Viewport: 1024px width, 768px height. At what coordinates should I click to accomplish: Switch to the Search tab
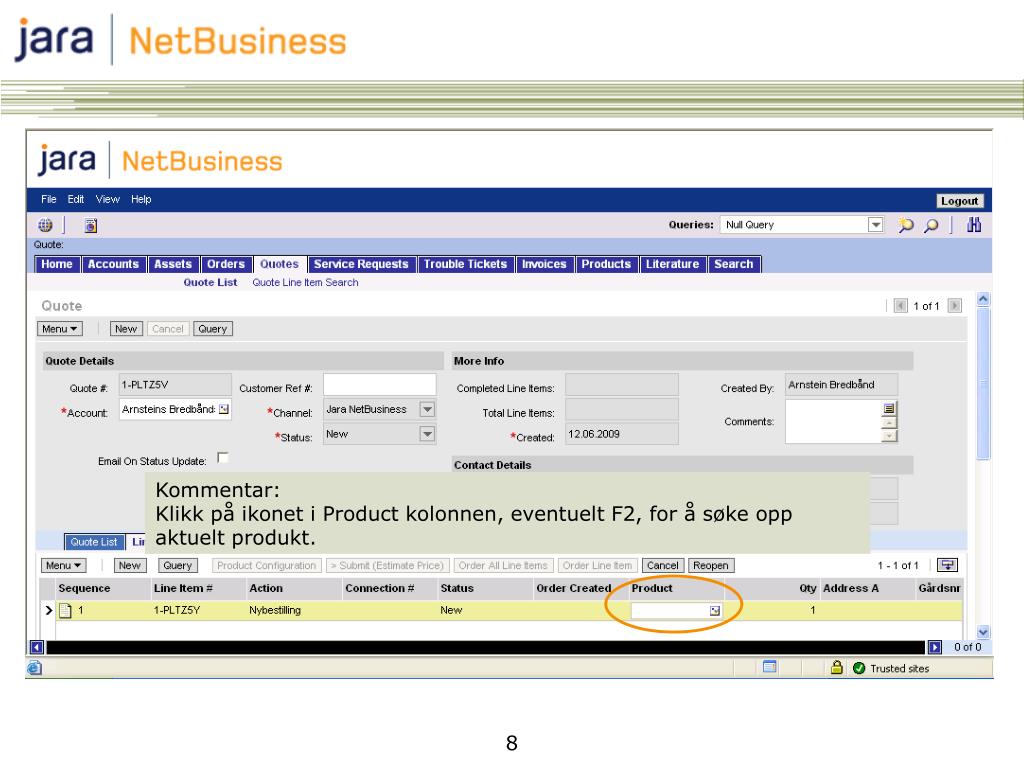point(733,264)
